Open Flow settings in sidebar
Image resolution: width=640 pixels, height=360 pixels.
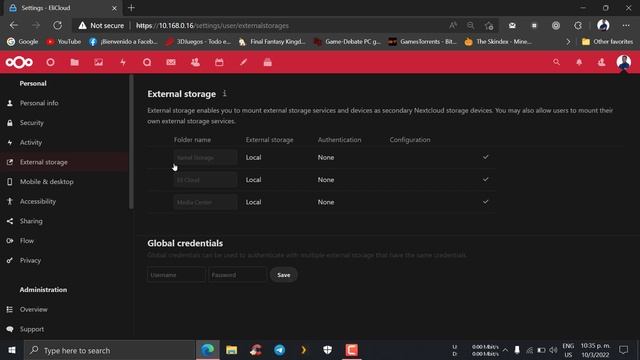(x=27, y=240)
